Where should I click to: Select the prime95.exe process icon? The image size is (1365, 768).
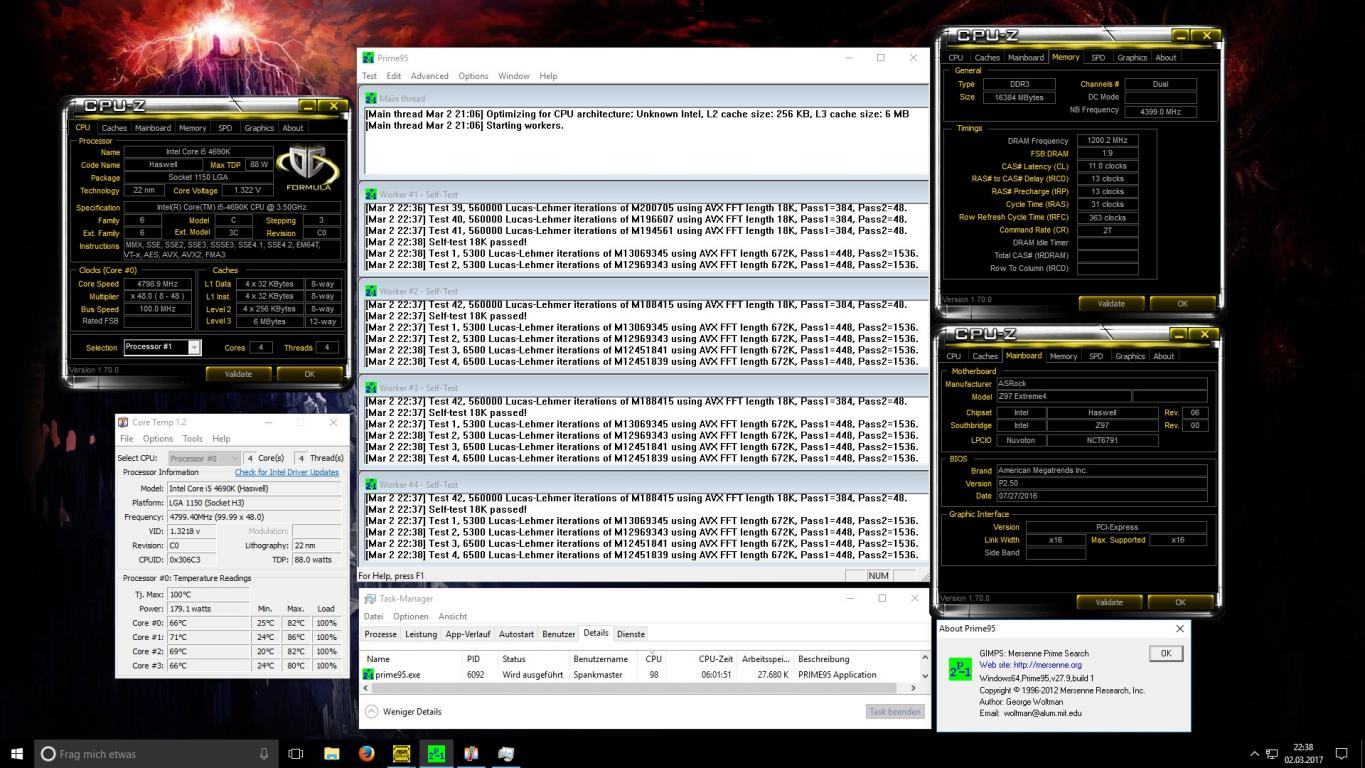[368, 675]
